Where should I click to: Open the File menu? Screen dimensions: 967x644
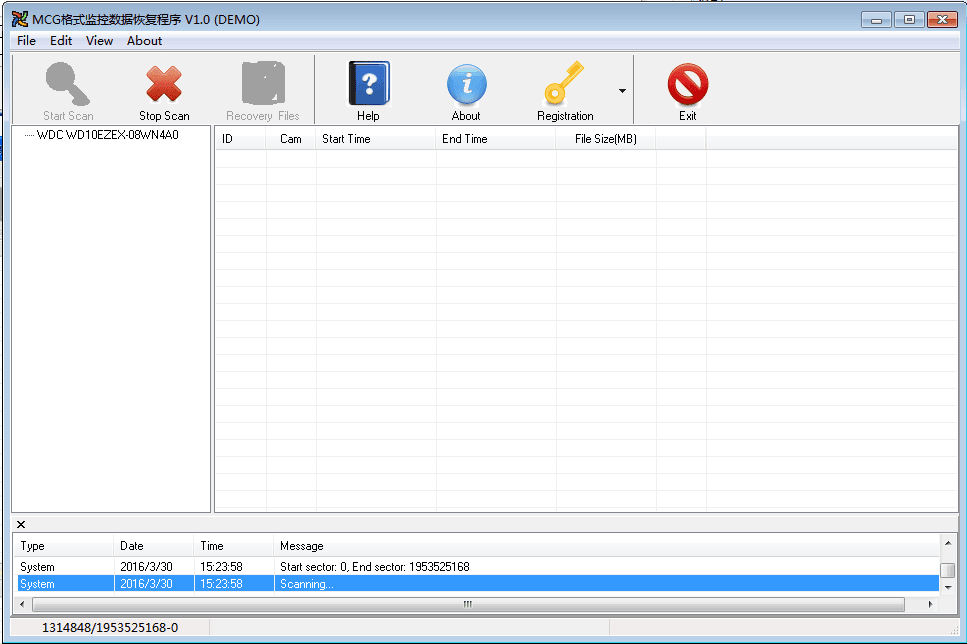pos(26,41)
